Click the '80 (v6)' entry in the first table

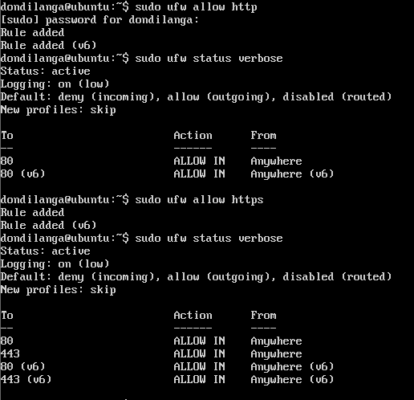coord(23,174)
